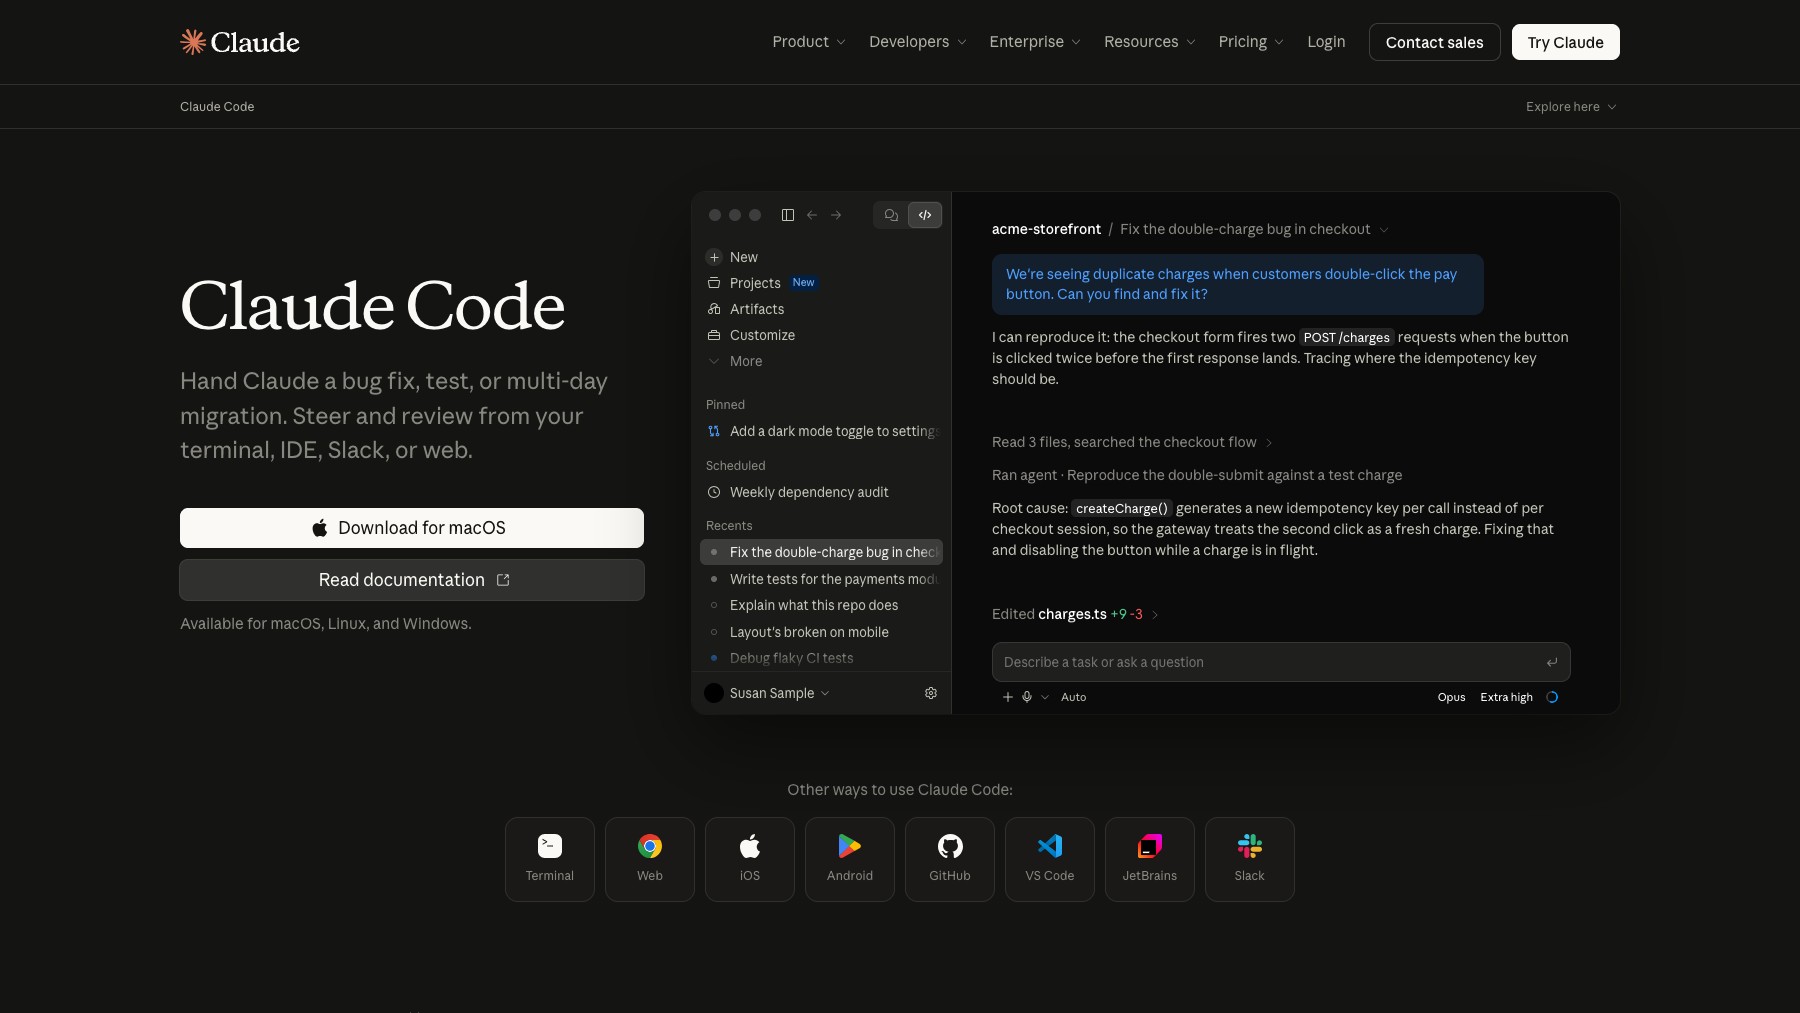The height and width of the screenshot is (1013, 1800).
Task: Click the microphone icon below prompt box
Action: coord(1027,697)
